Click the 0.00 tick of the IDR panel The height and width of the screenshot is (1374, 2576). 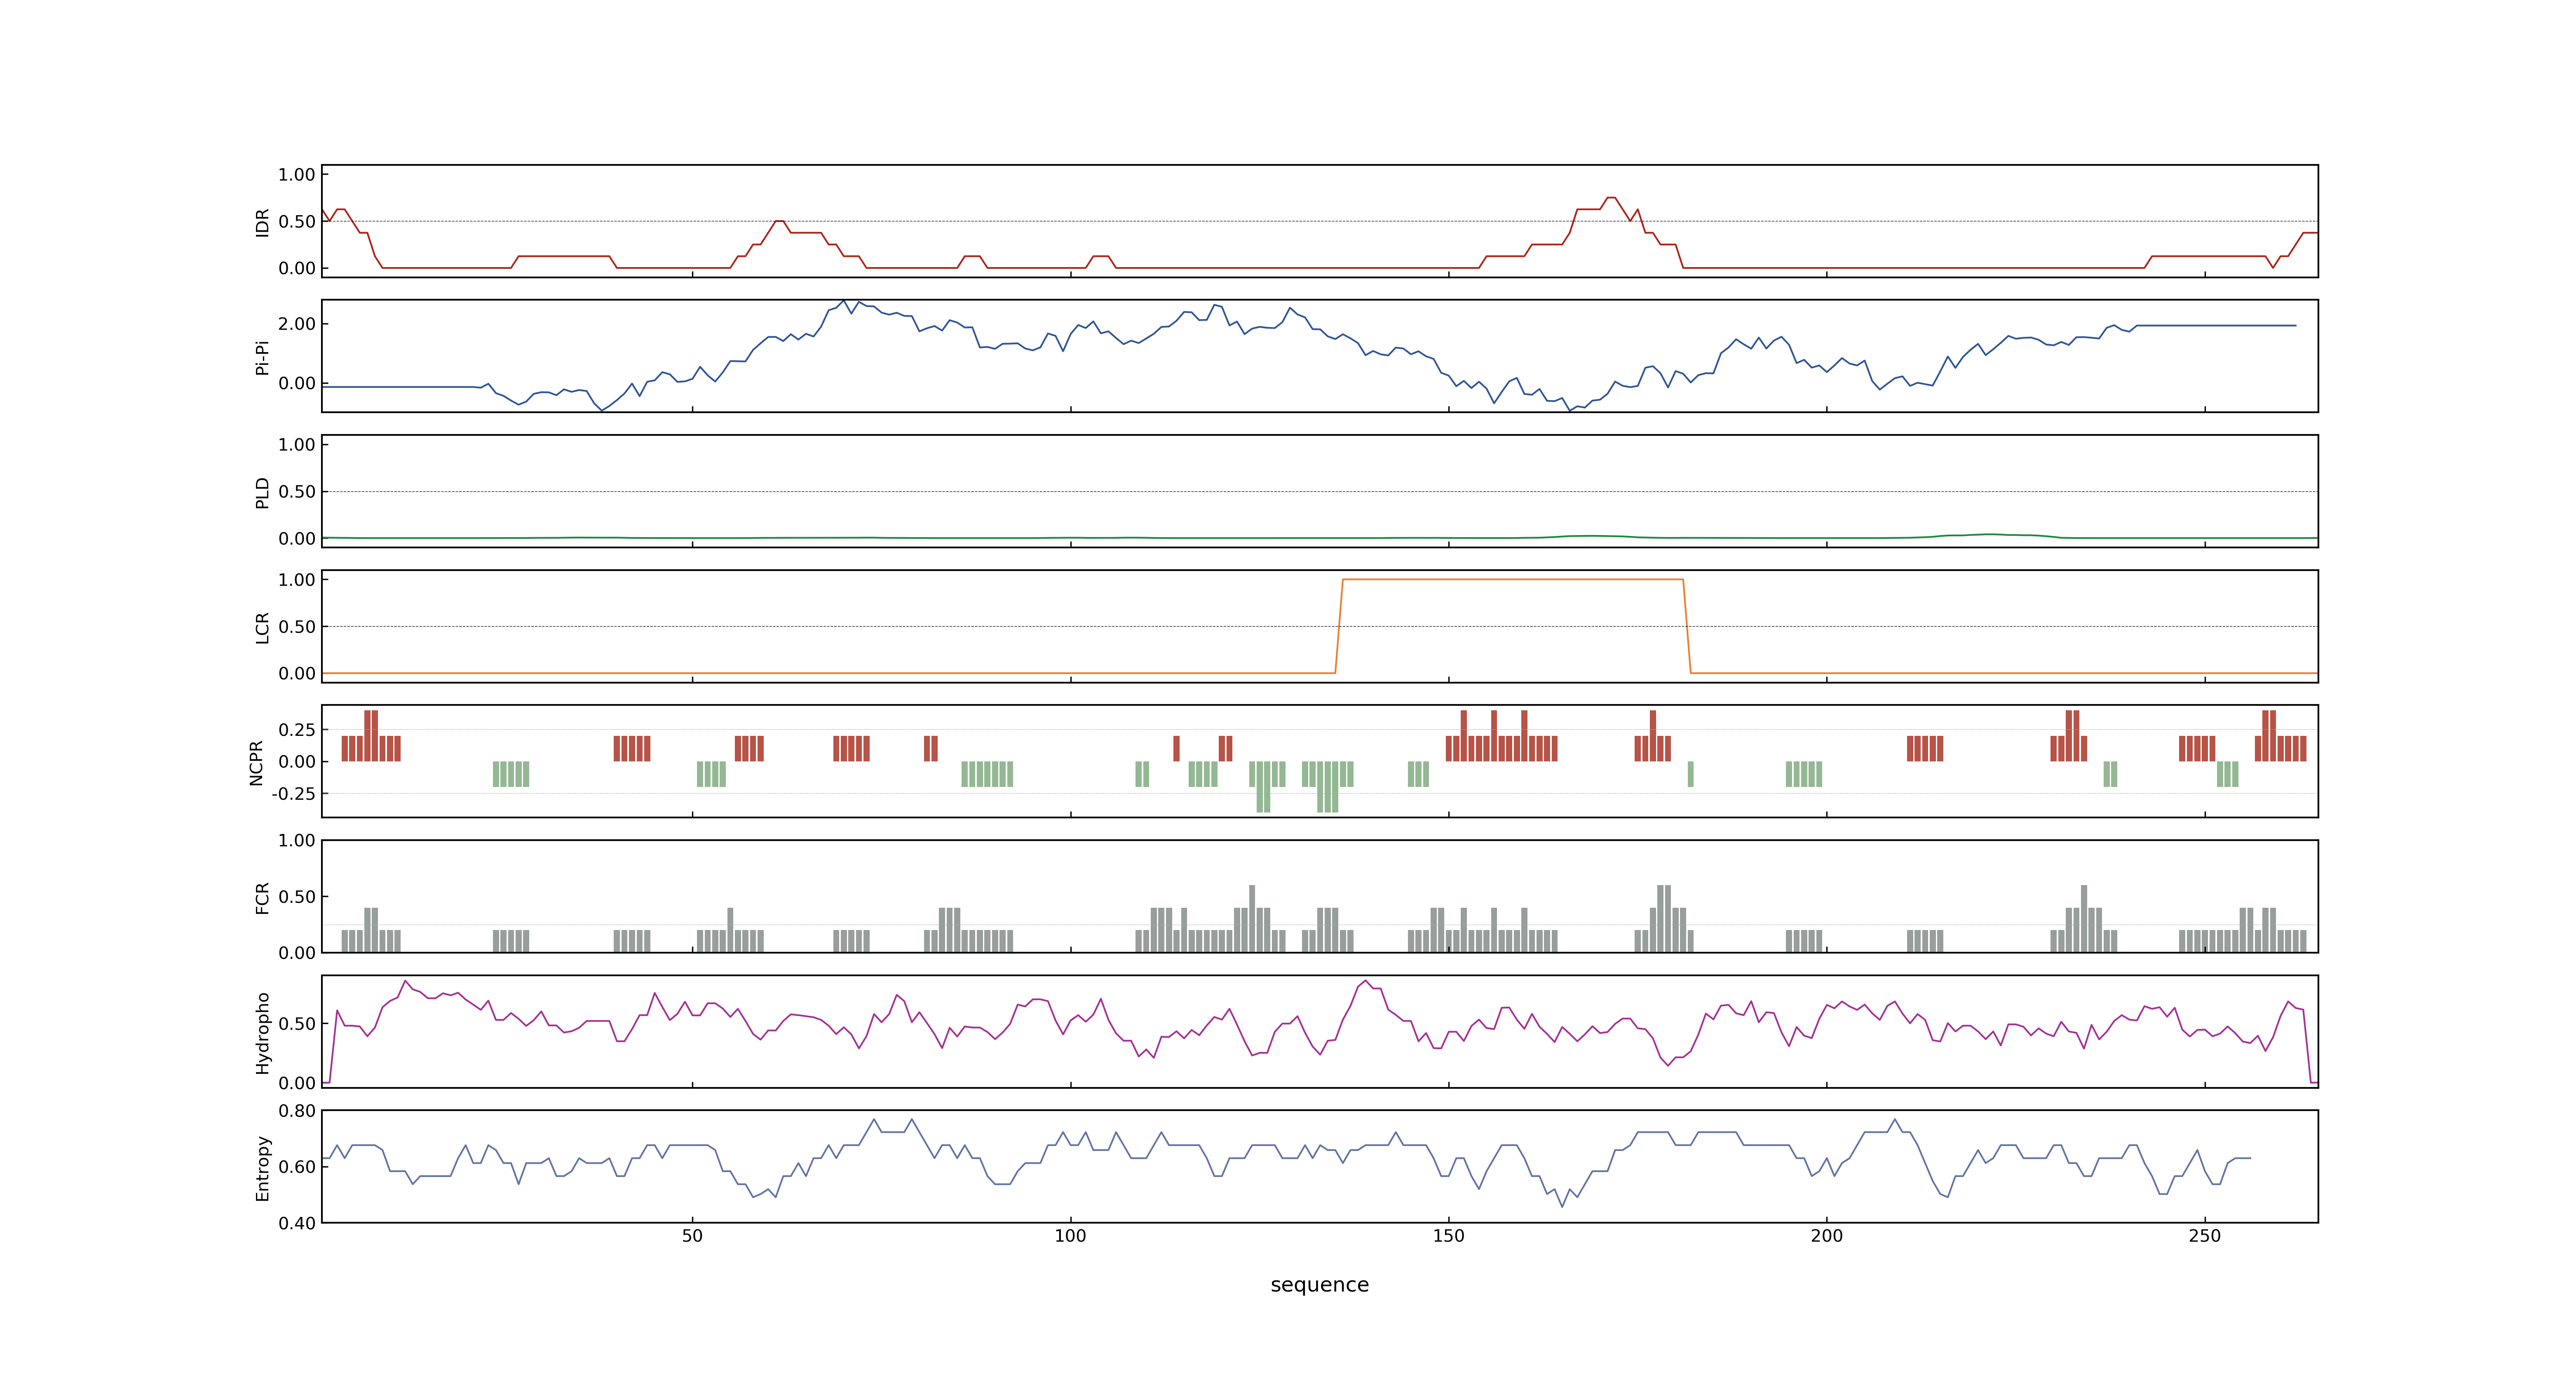point(297,268)
